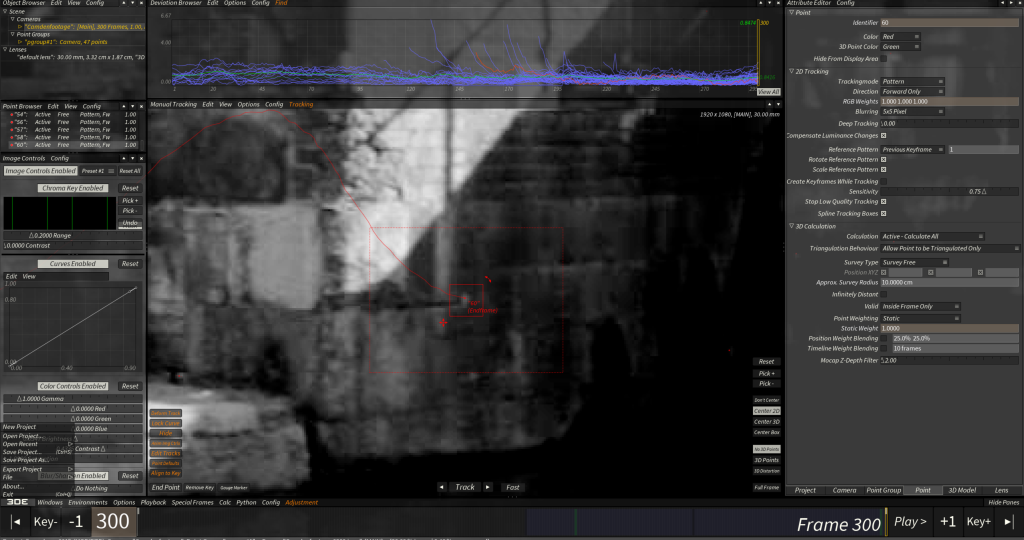Screen dimensions: 1024x540
Task: Click the Identifier input field
Action: [x=950, y=23]
